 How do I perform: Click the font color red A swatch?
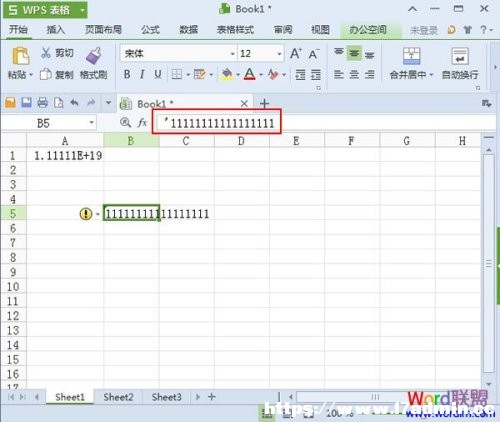[x=250, y=74]
